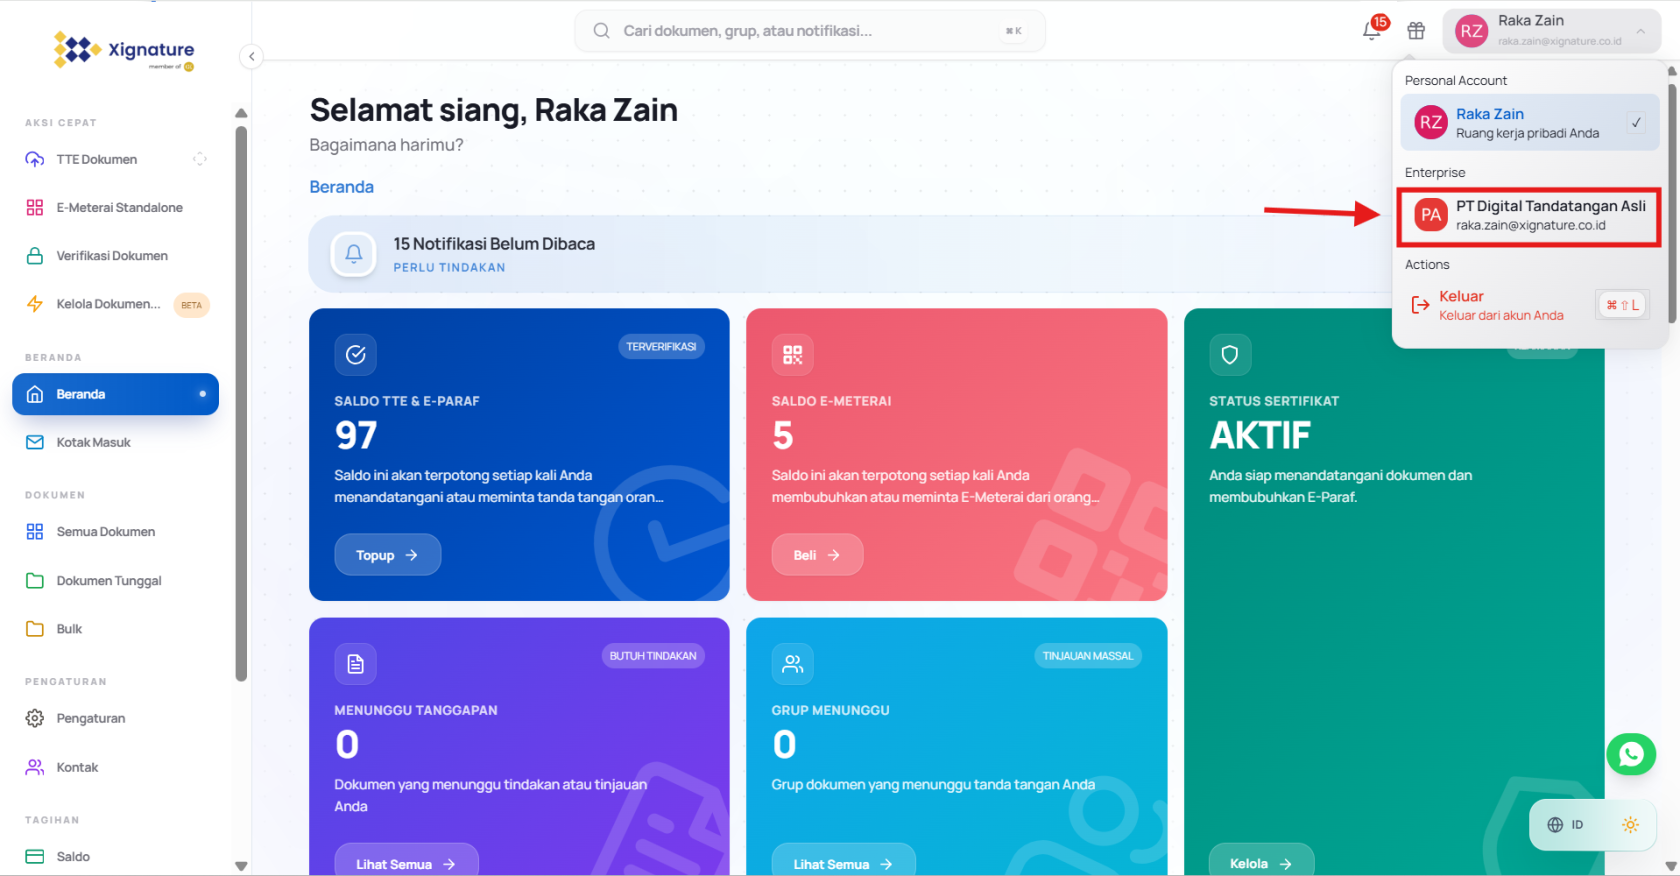This screenshot has height=876, width=1680.
Task: Click document icon on Menunggu Tanggapan card
Action: click(356, 664)
